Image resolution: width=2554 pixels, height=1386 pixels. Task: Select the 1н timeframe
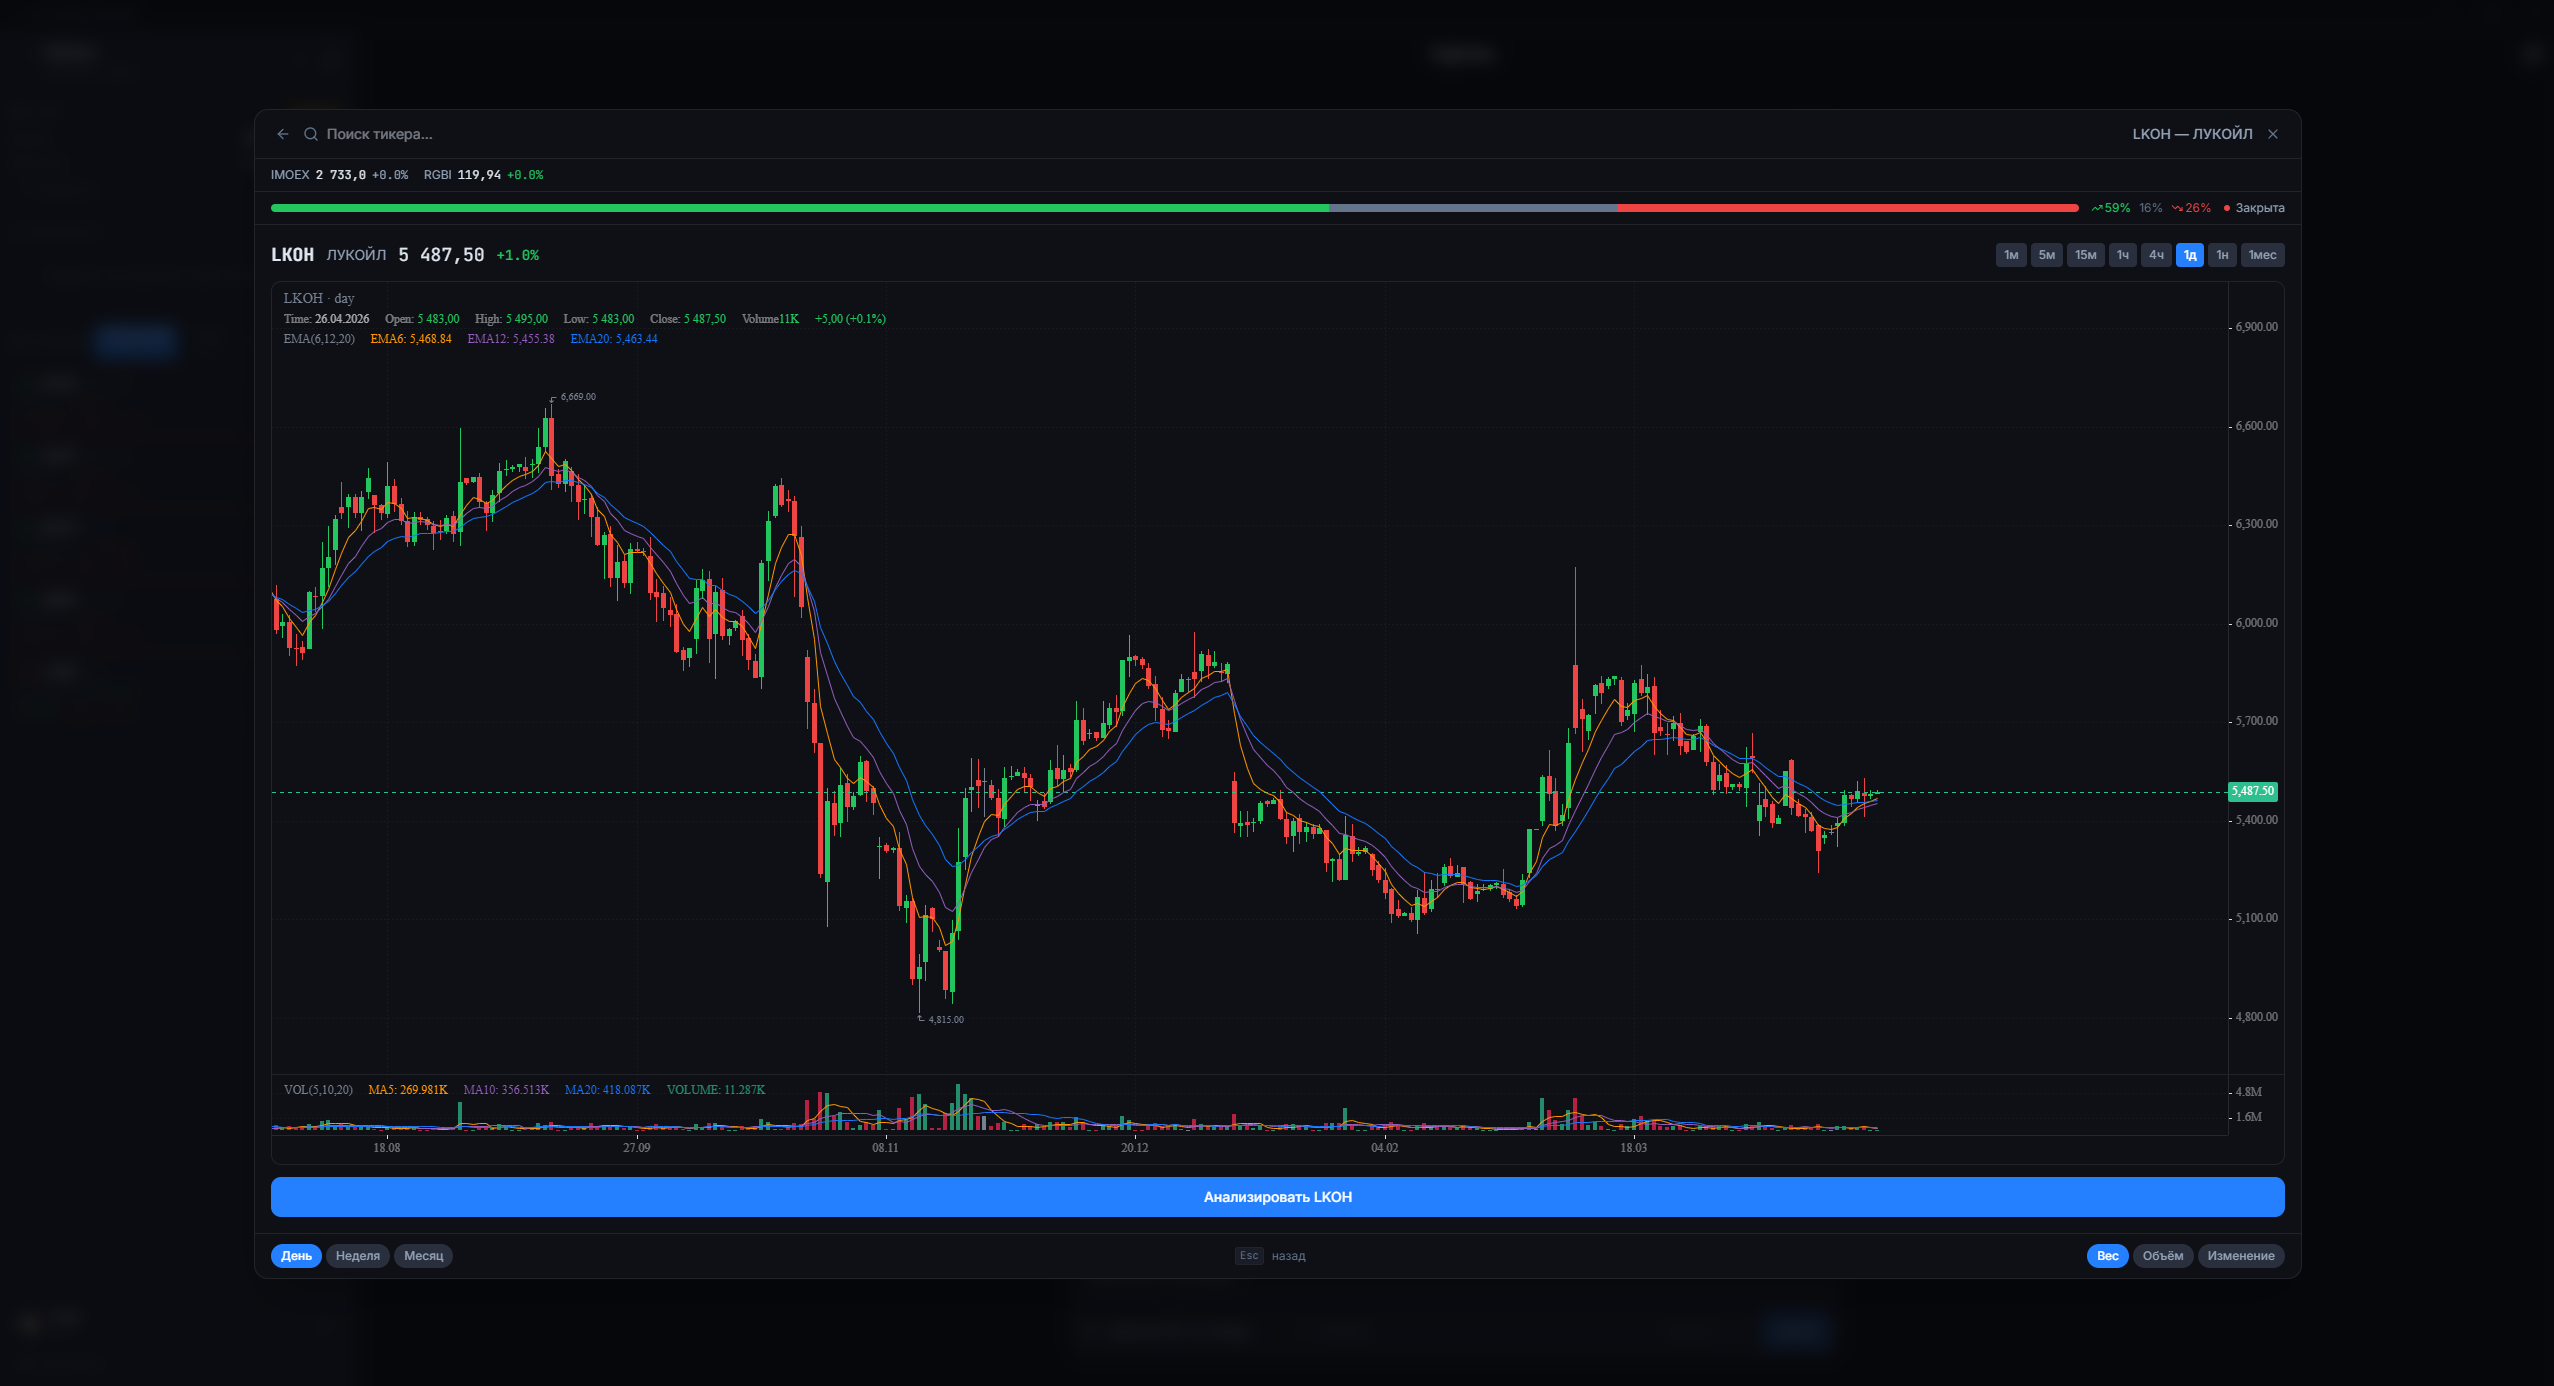tap(2222, 255)
